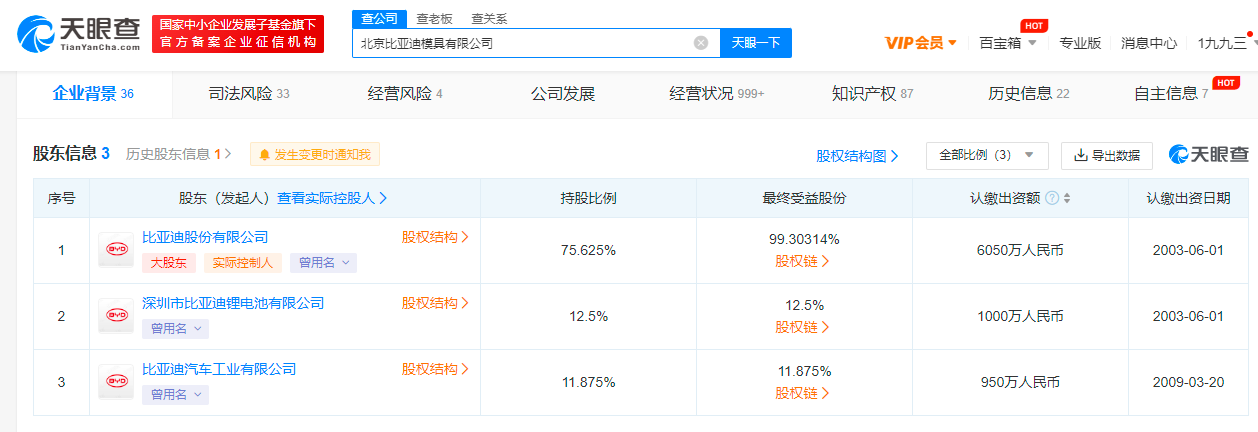
Task: Open 股权链 under 12.5%
Action: tap(803, 327)
